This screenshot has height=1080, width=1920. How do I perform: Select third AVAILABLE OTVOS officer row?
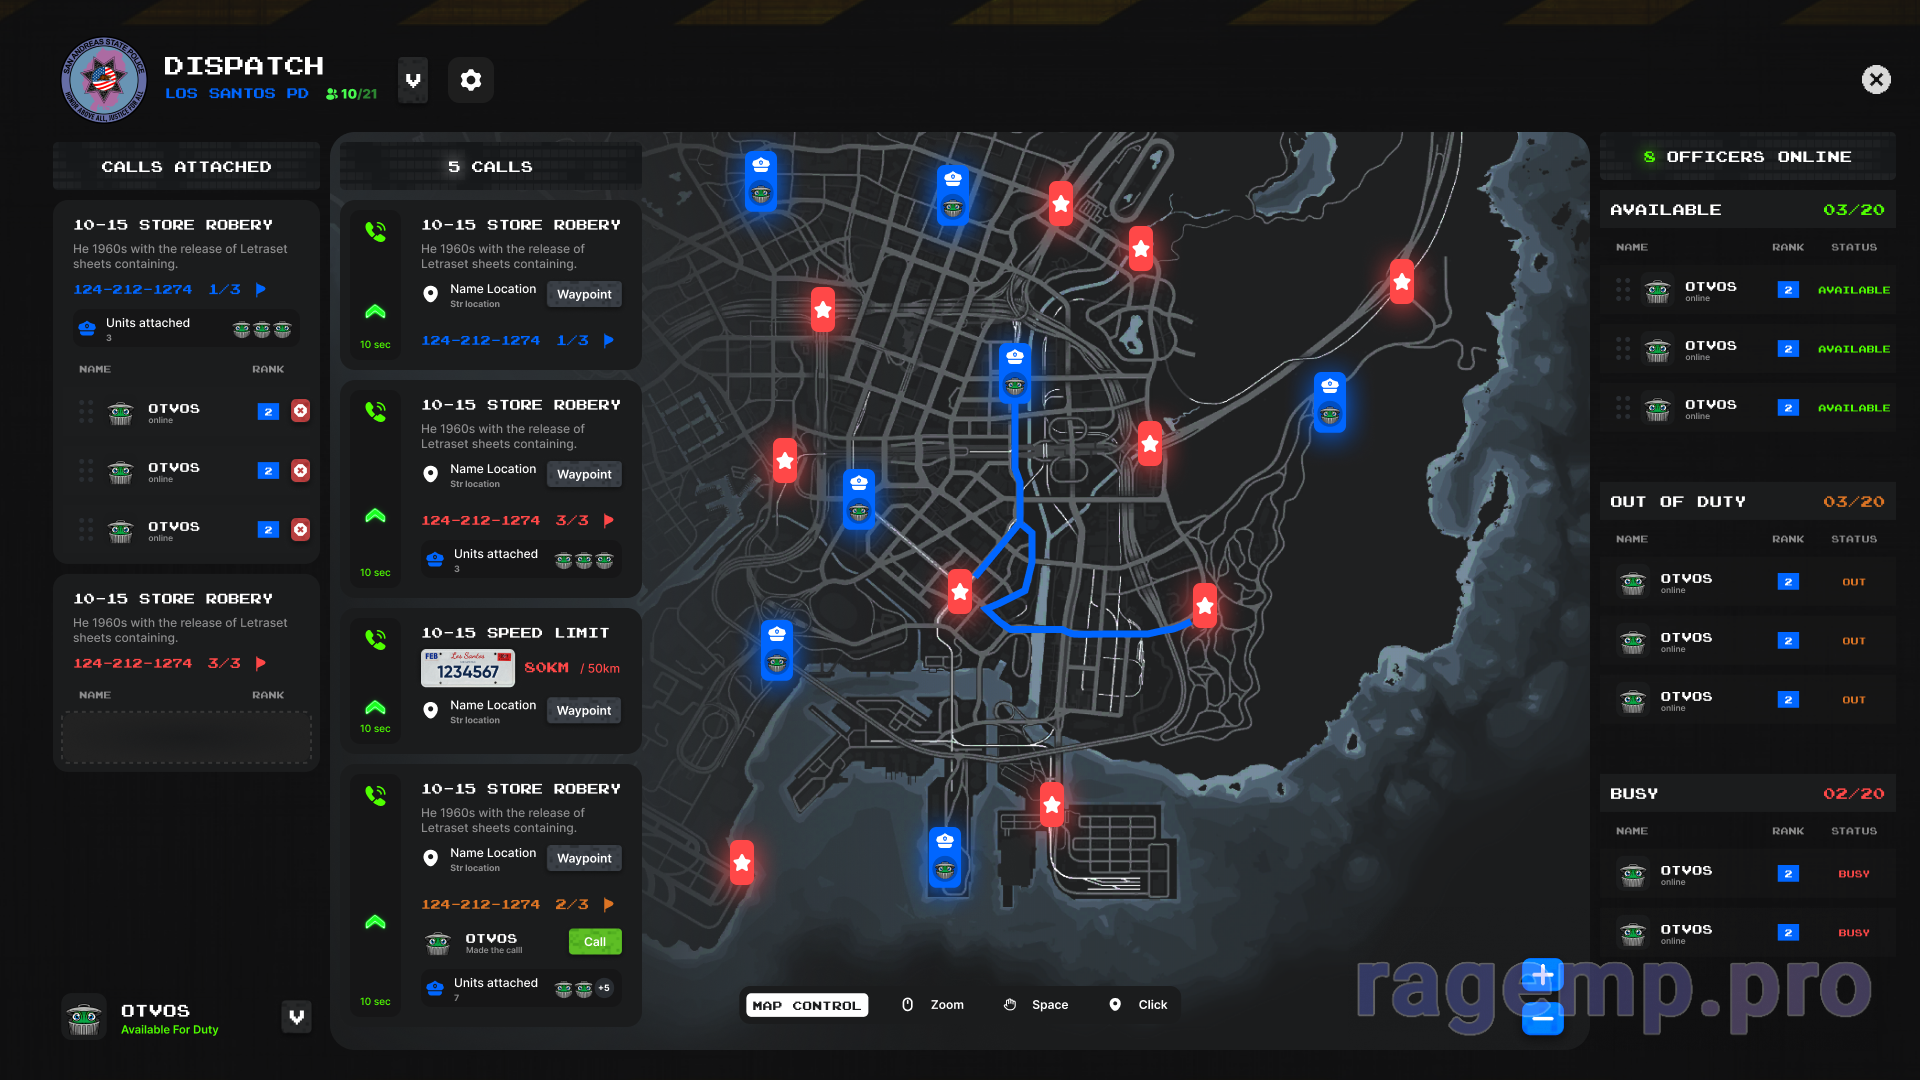click(1747, 408)
